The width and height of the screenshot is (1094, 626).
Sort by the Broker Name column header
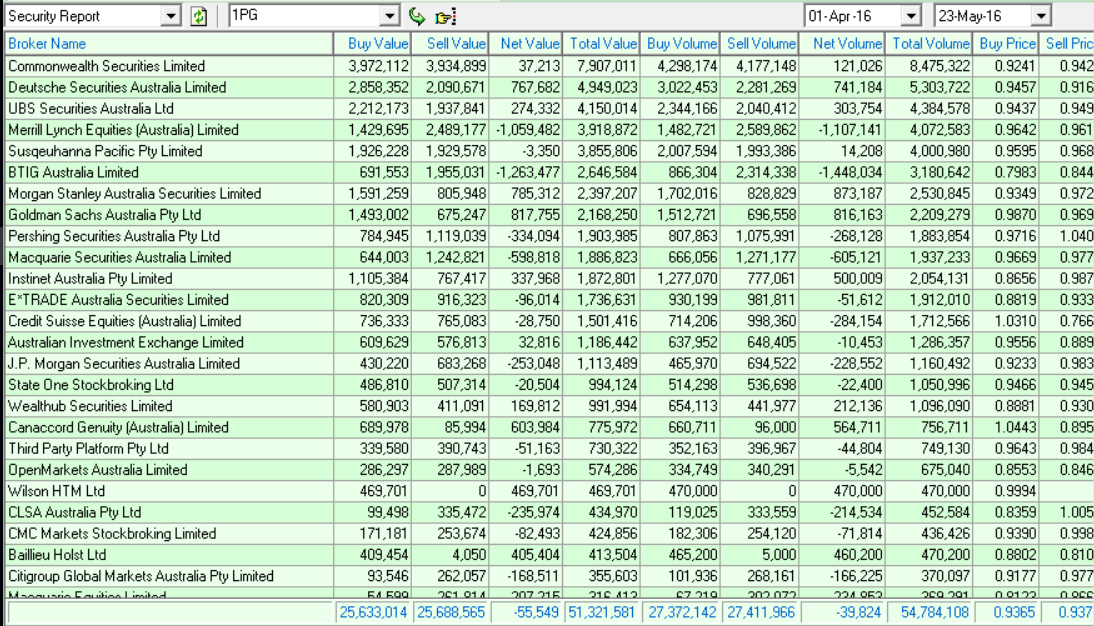[x=169, y=44]
